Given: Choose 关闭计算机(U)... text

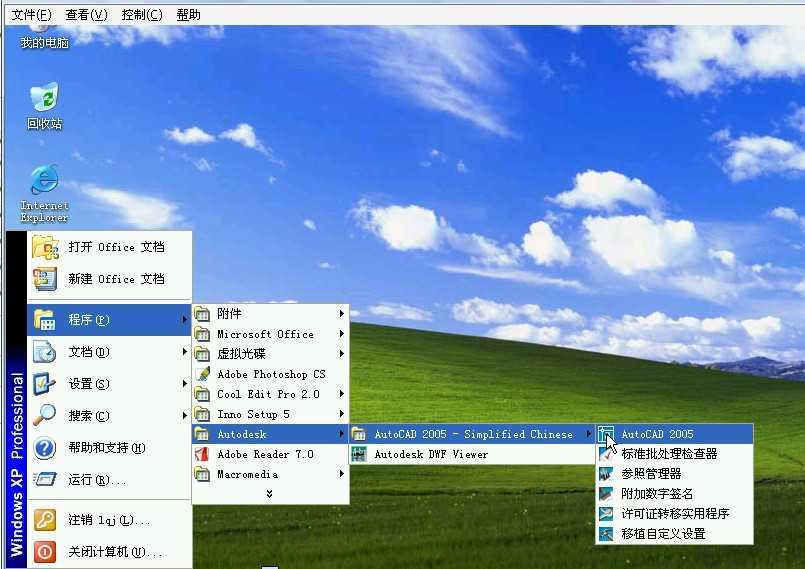Looking at the screenshot, I should (x=115, y=552).
